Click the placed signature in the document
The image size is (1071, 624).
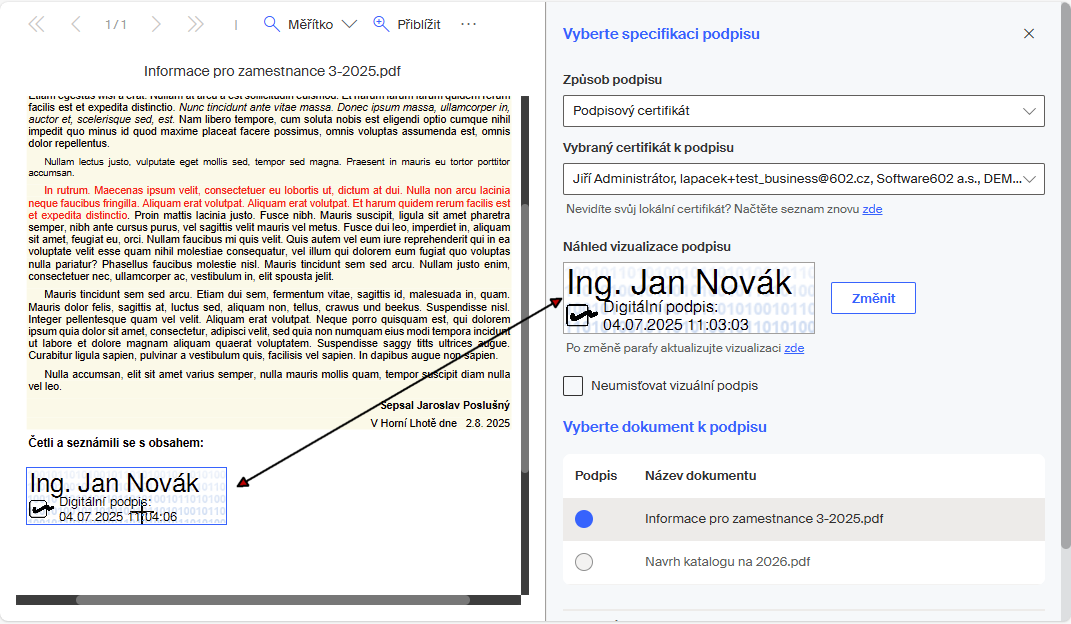[x=126, y=496]
